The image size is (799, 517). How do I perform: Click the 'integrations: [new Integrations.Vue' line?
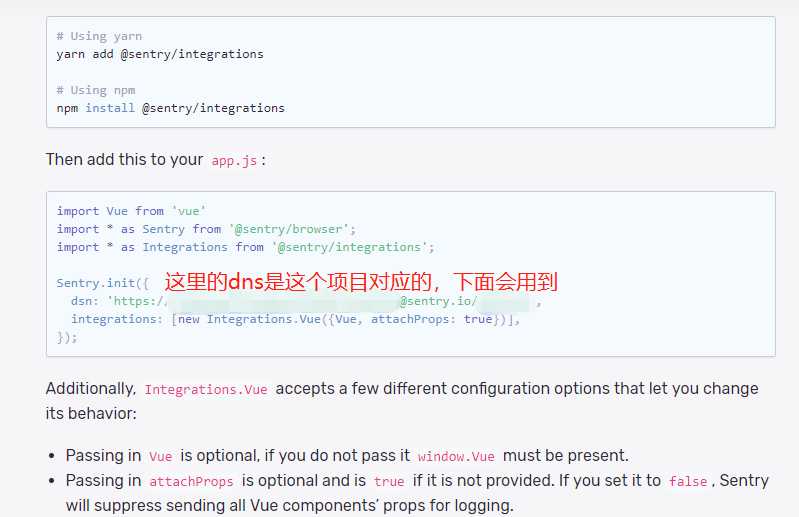coord(296,319)
